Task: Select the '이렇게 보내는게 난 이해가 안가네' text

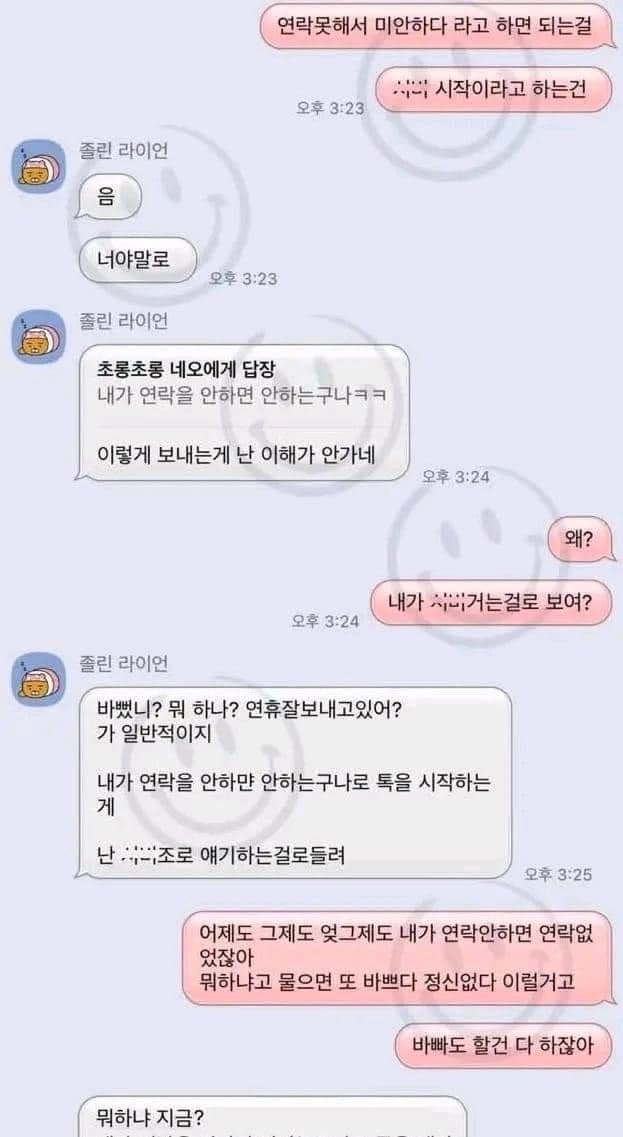Action: coord(242,453)
